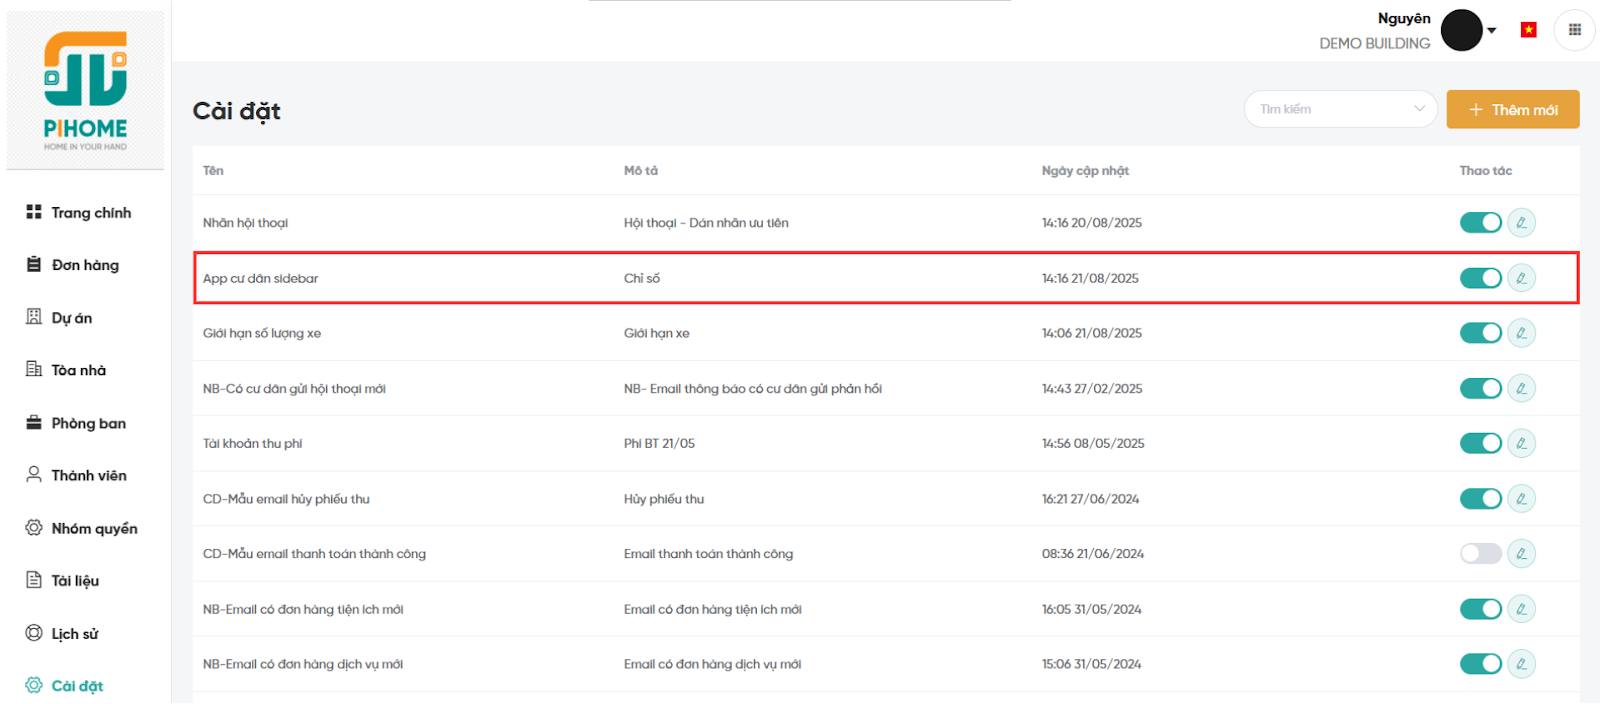Edit the CD-Mẫu email hủy phiếu thu row
The height and width of the screenshot is (704, 1600).
(1521, 499)
